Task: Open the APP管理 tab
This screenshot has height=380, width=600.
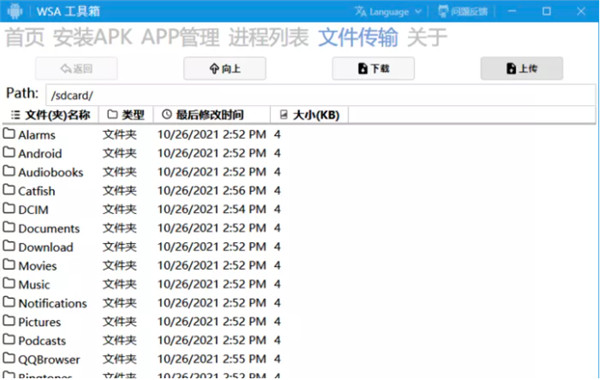Action: (181, 38)
